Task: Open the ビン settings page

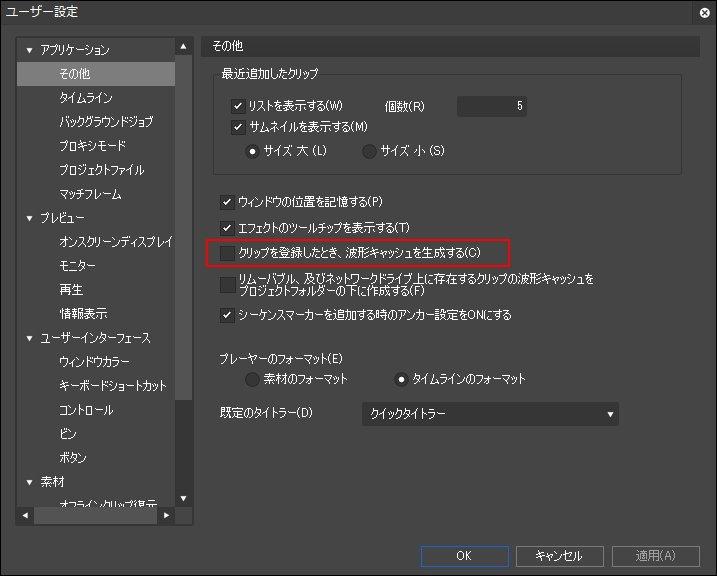Action: (68, 434)
